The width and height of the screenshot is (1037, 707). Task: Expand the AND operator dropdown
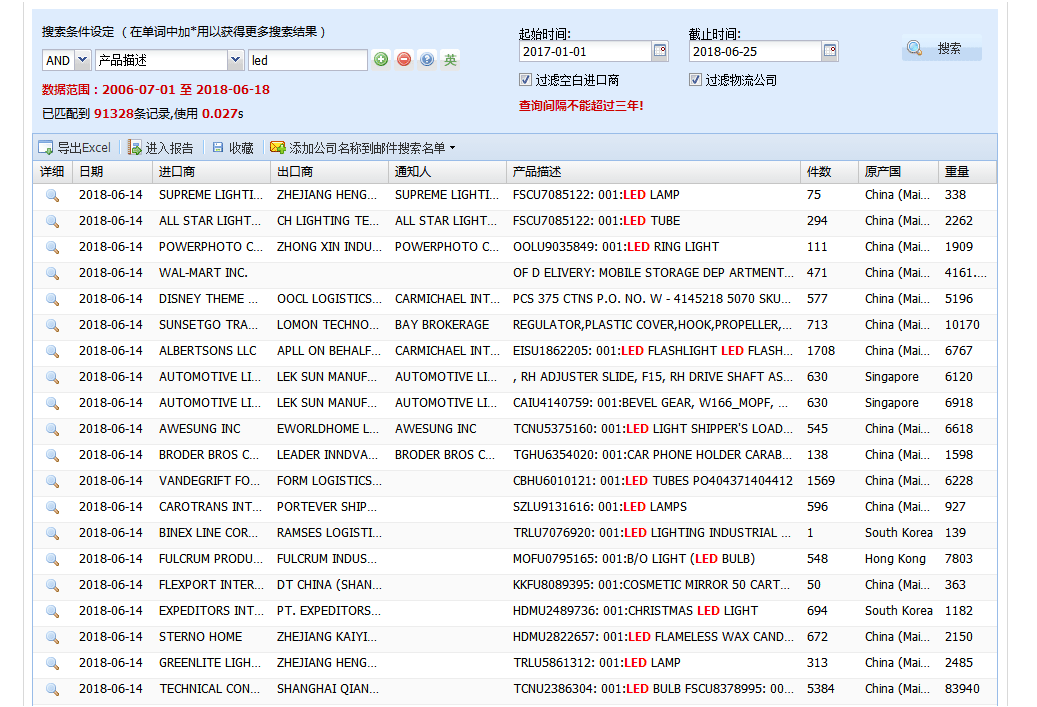coord(82,60)
